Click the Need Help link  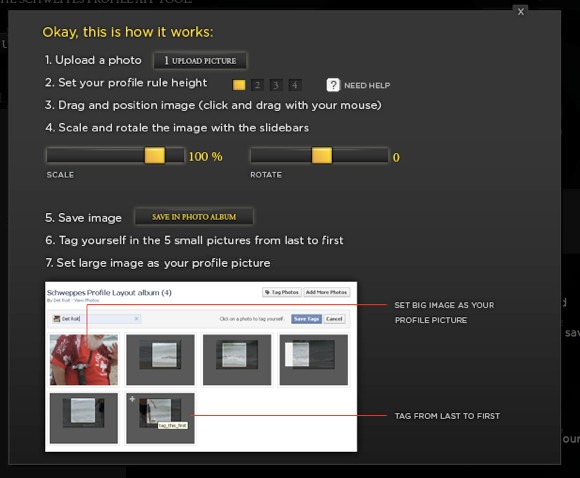(x=367, y=85)
